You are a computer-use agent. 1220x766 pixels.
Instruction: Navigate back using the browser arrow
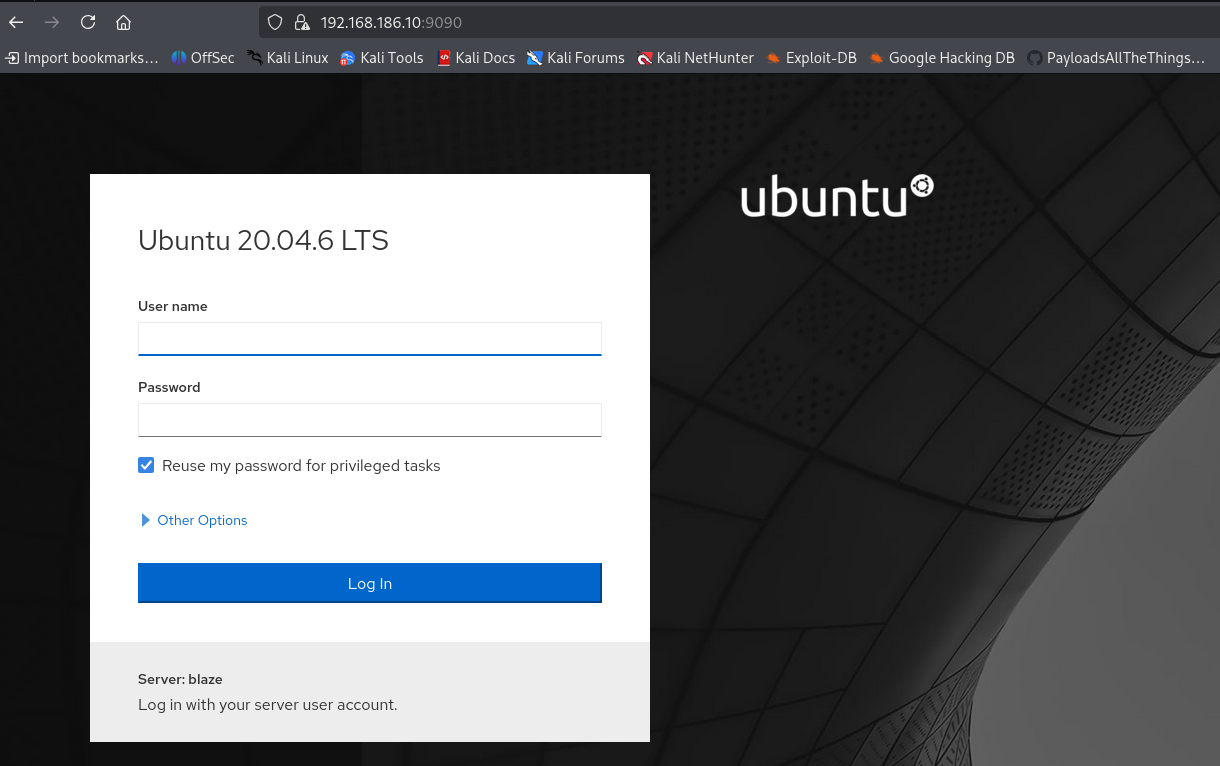16,22
